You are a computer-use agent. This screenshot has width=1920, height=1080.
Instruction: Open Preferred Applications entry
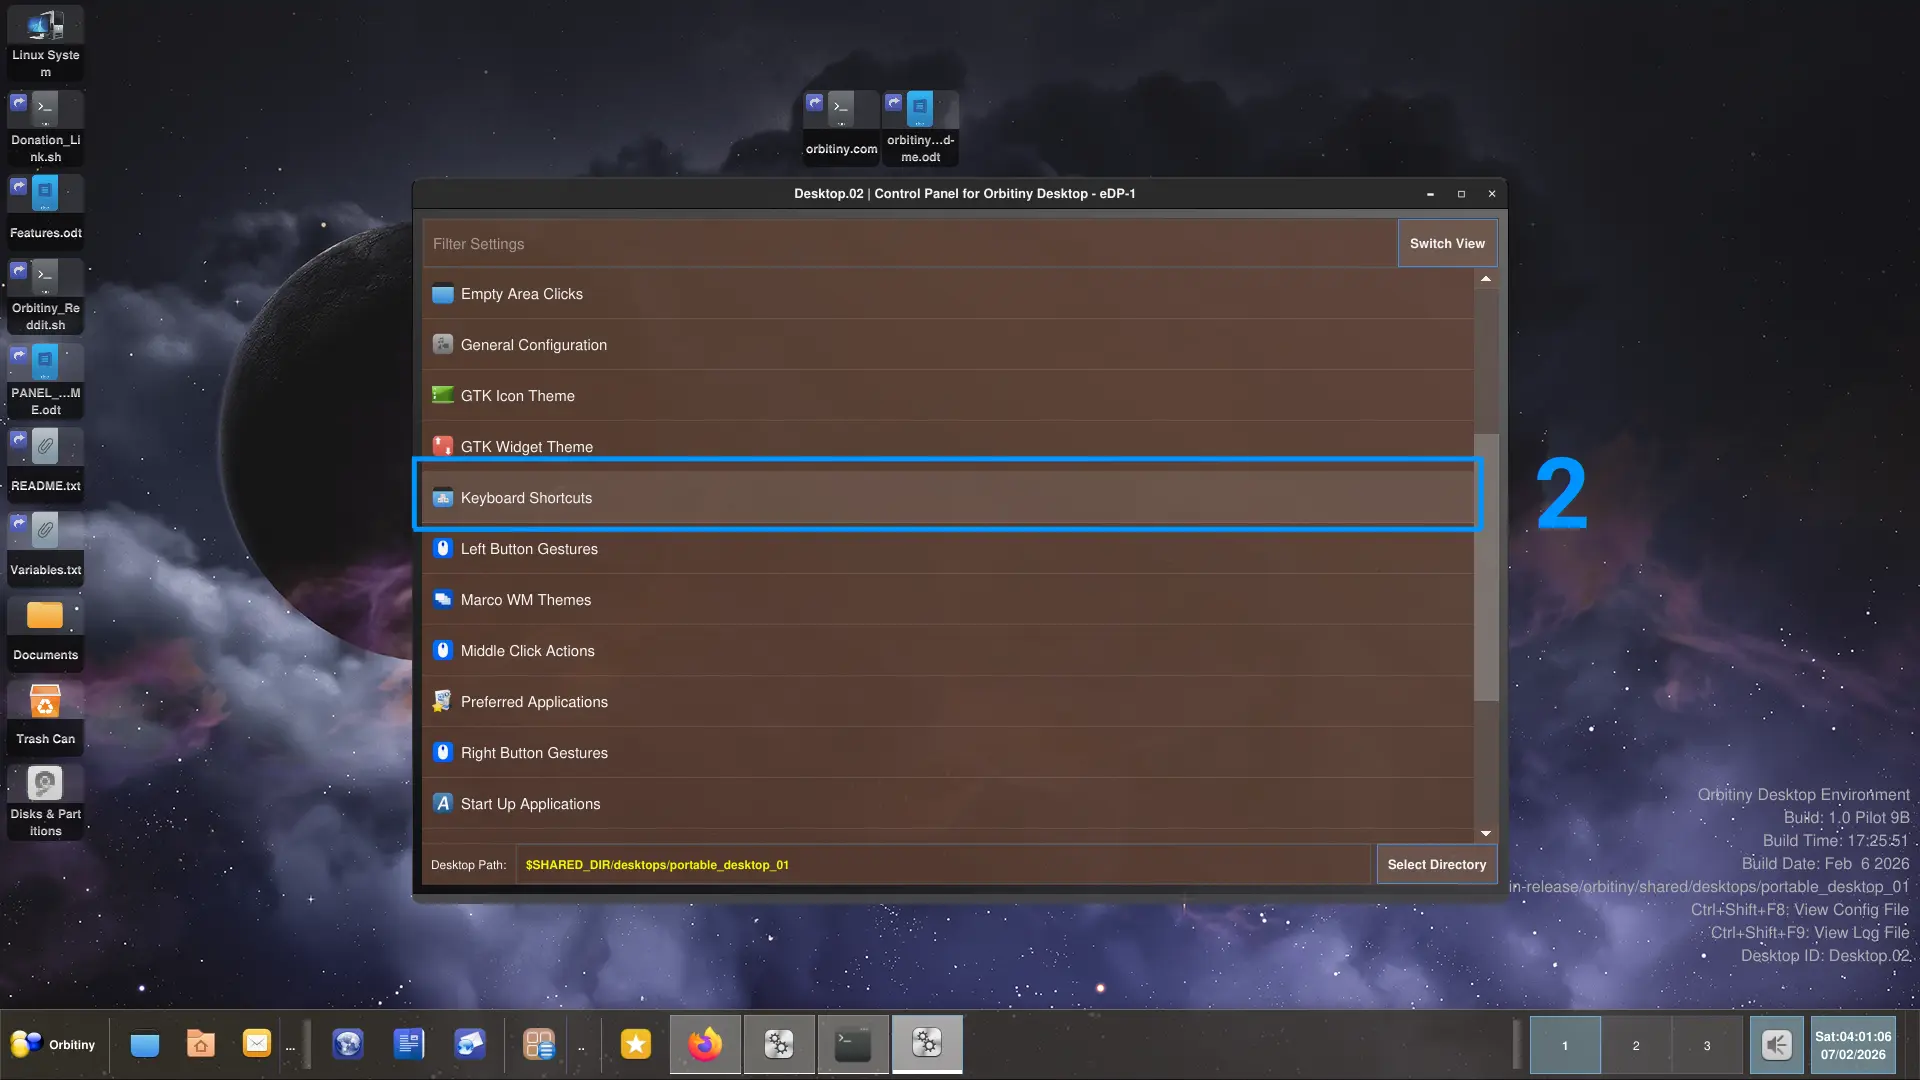click(x=533, y=702)
